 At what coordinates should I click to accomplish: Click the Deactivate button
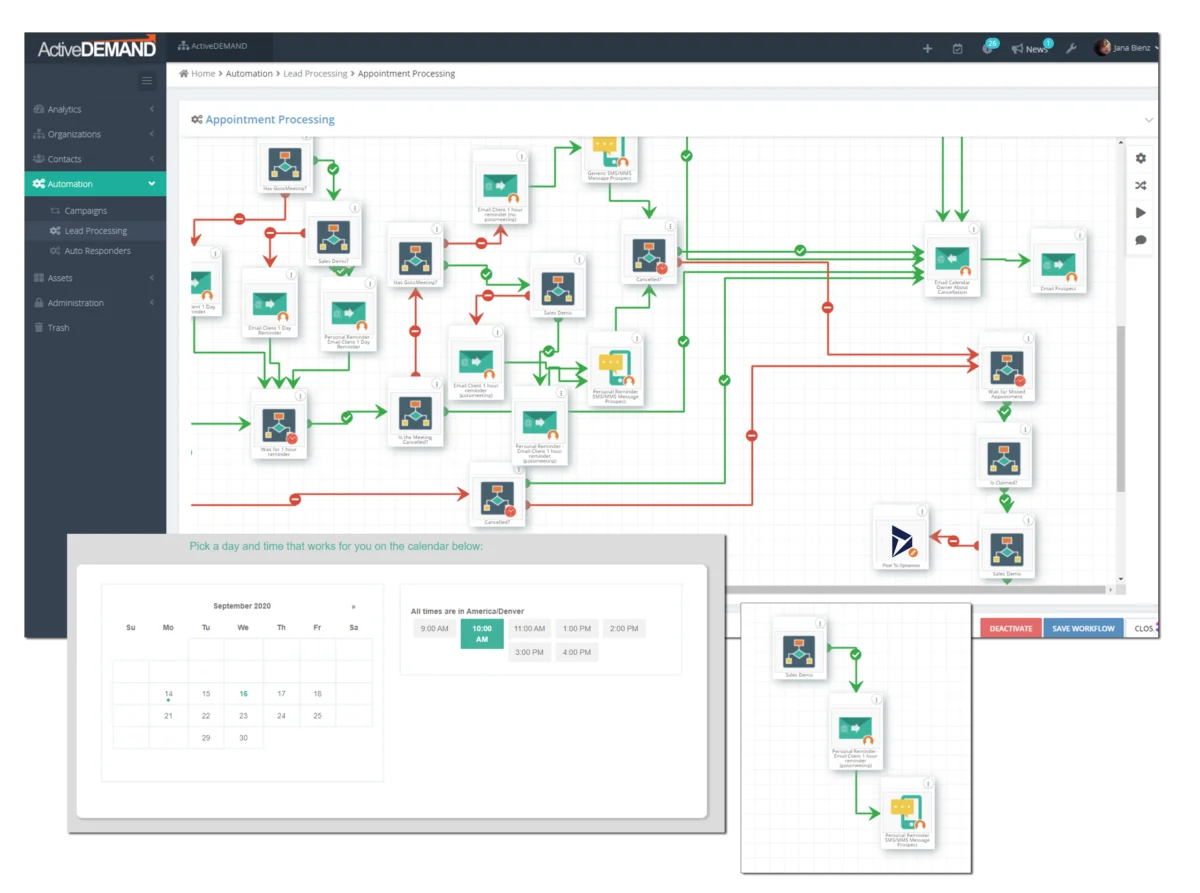(1011, 629)
